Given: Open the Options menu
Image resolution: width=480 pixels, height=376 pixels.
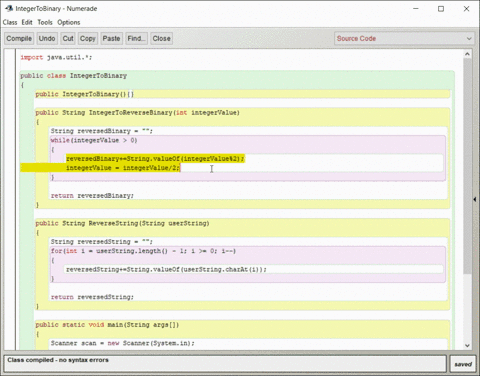Looking at the screenshot, I should tap(69, 22).
